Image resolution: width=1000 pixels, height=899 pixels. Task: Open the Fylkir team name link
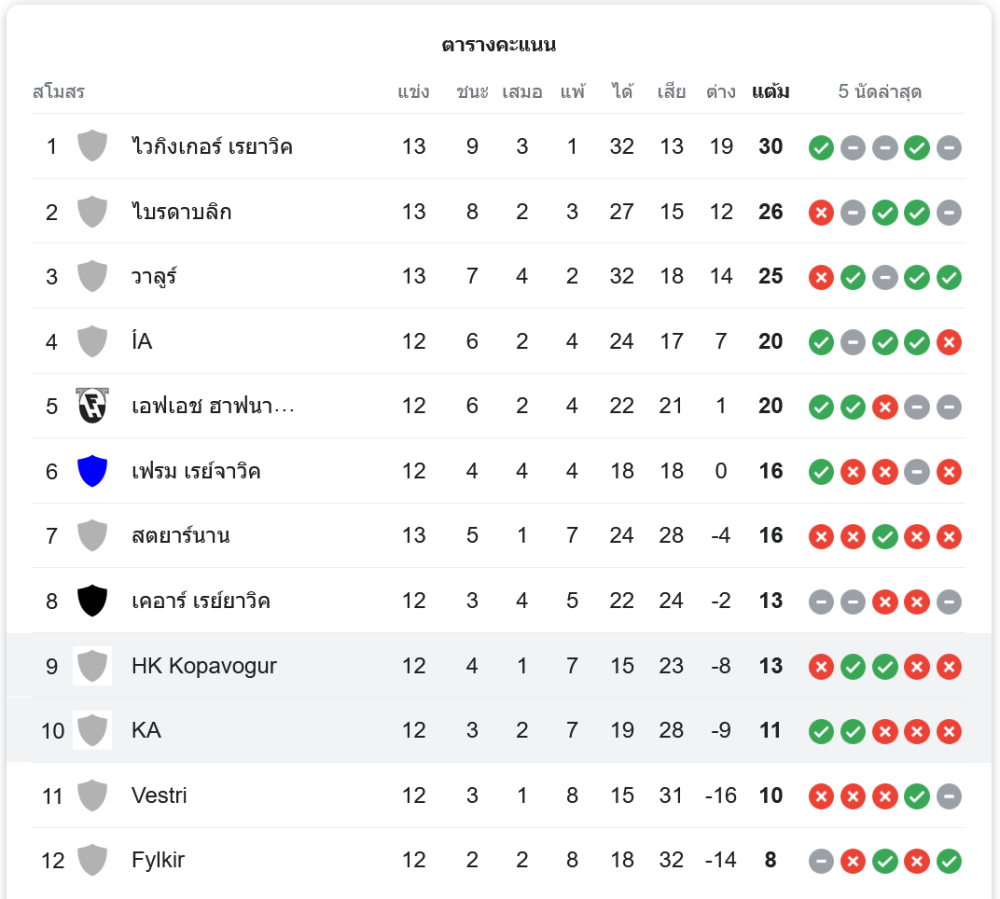[158, 860]
